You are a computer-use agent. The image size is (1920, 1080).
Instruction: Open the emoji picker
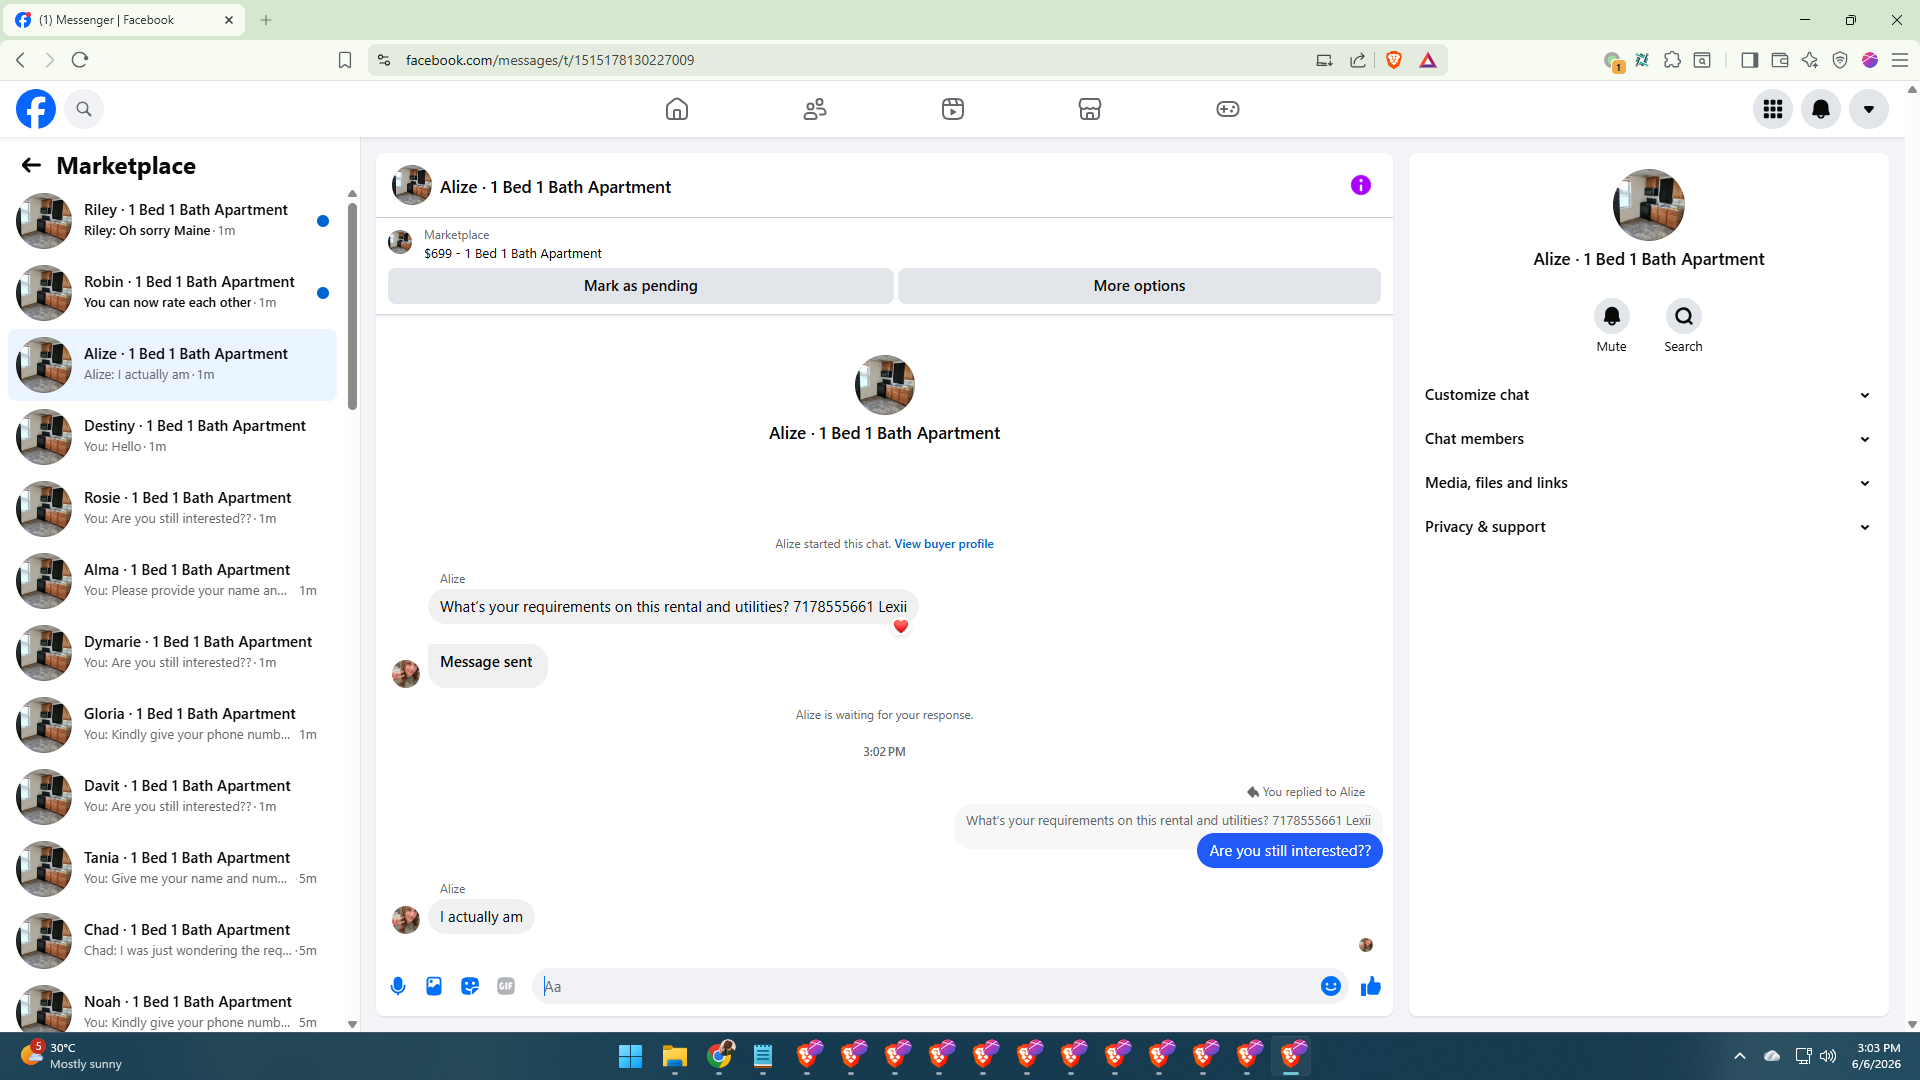(1331, 986)
